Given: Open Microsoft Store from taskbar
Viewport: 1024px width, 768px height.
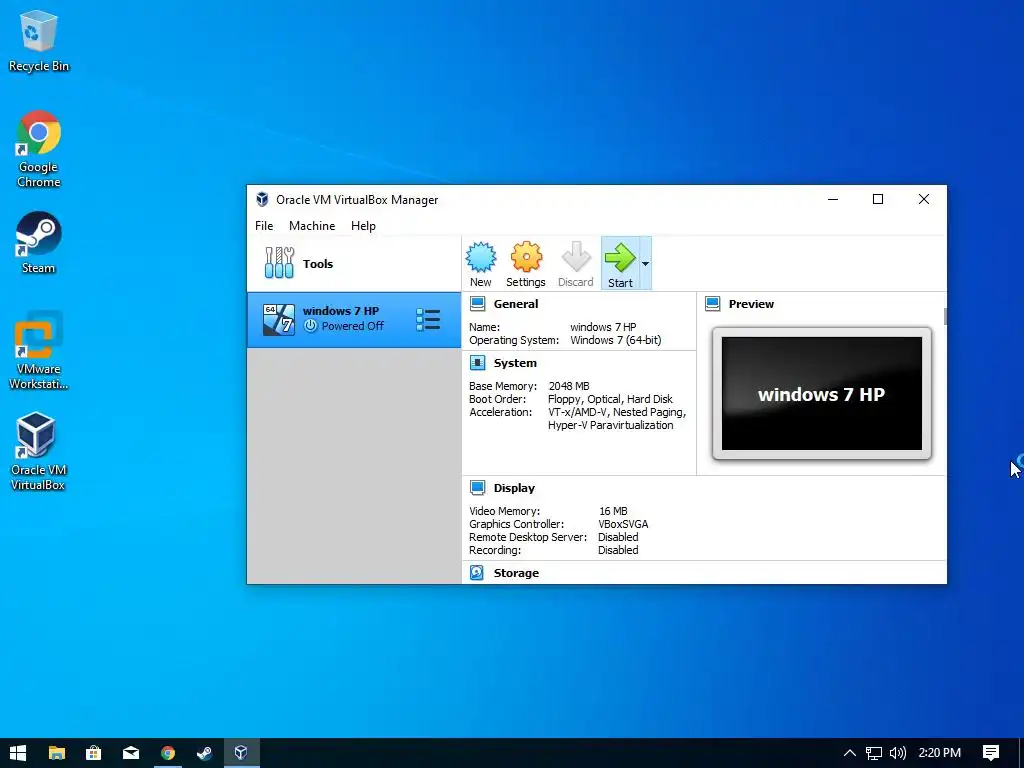Looking at the screenshot, I should 93,753.
